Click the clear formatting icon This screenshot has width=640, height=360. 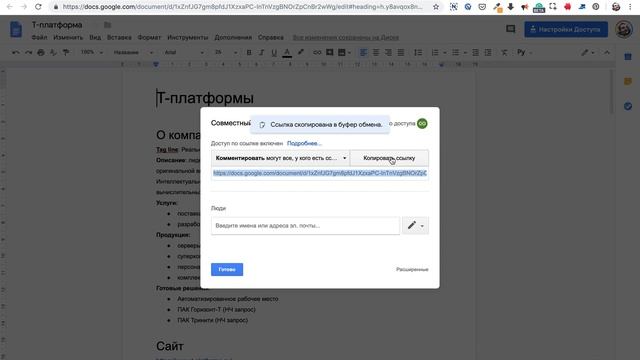504,52
